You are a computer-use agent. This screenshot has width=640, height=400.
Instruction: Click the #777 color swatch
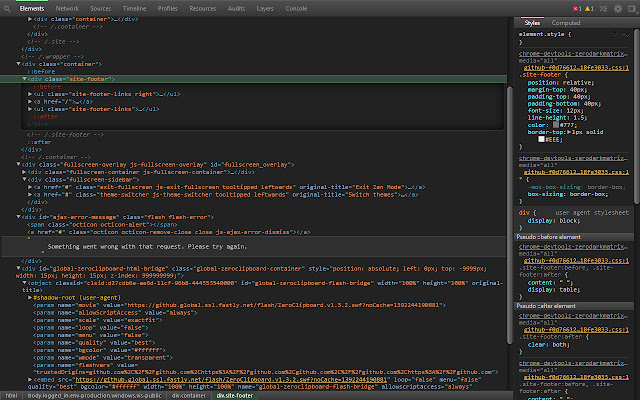click(x=558, y=125)
